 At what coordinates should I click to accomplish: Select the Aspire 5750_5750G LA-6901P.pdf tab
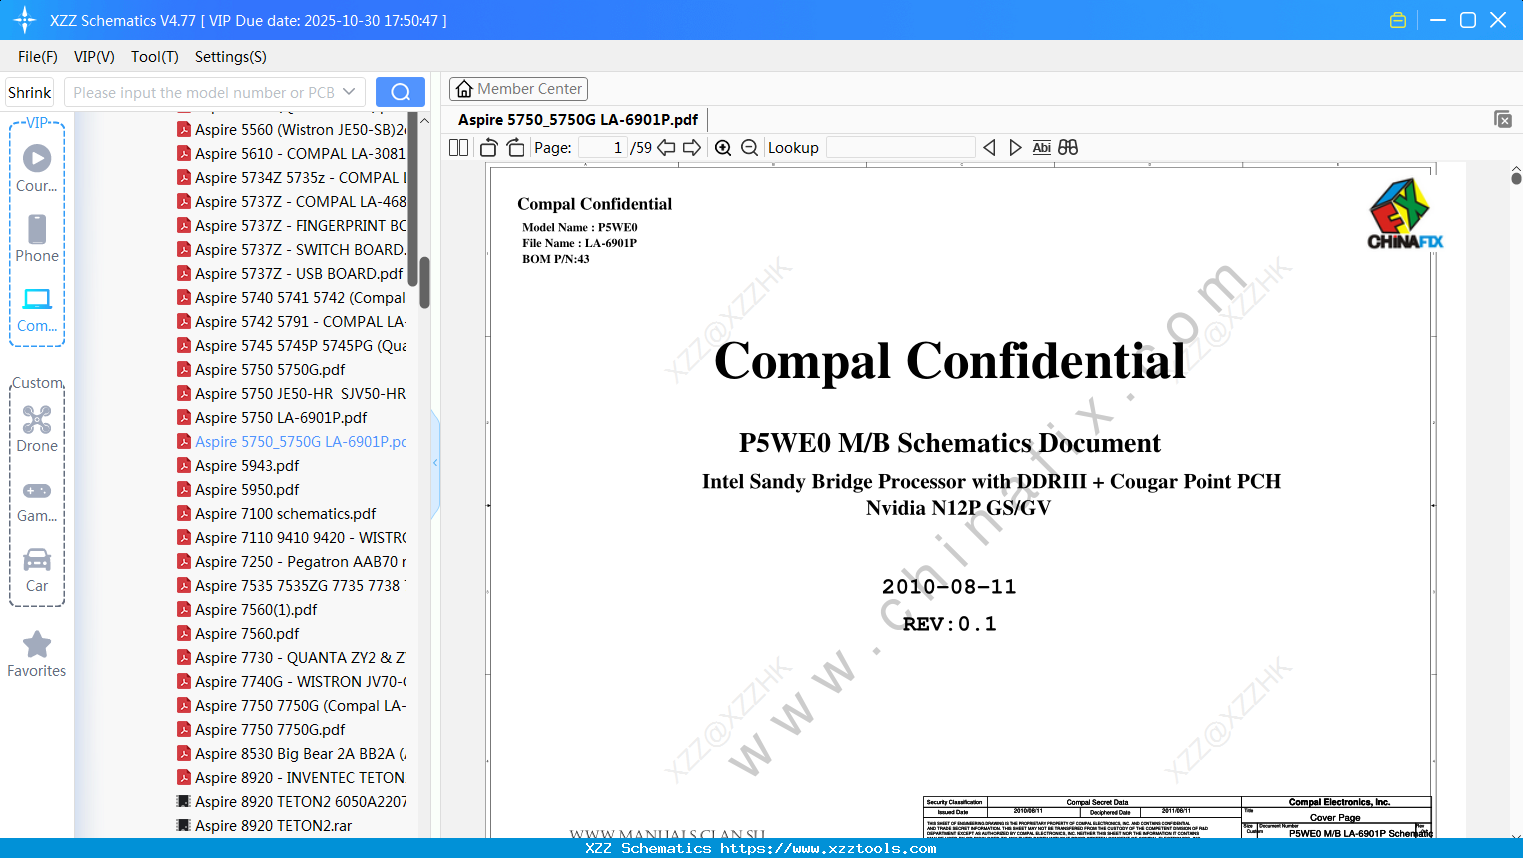pos(578,120)
